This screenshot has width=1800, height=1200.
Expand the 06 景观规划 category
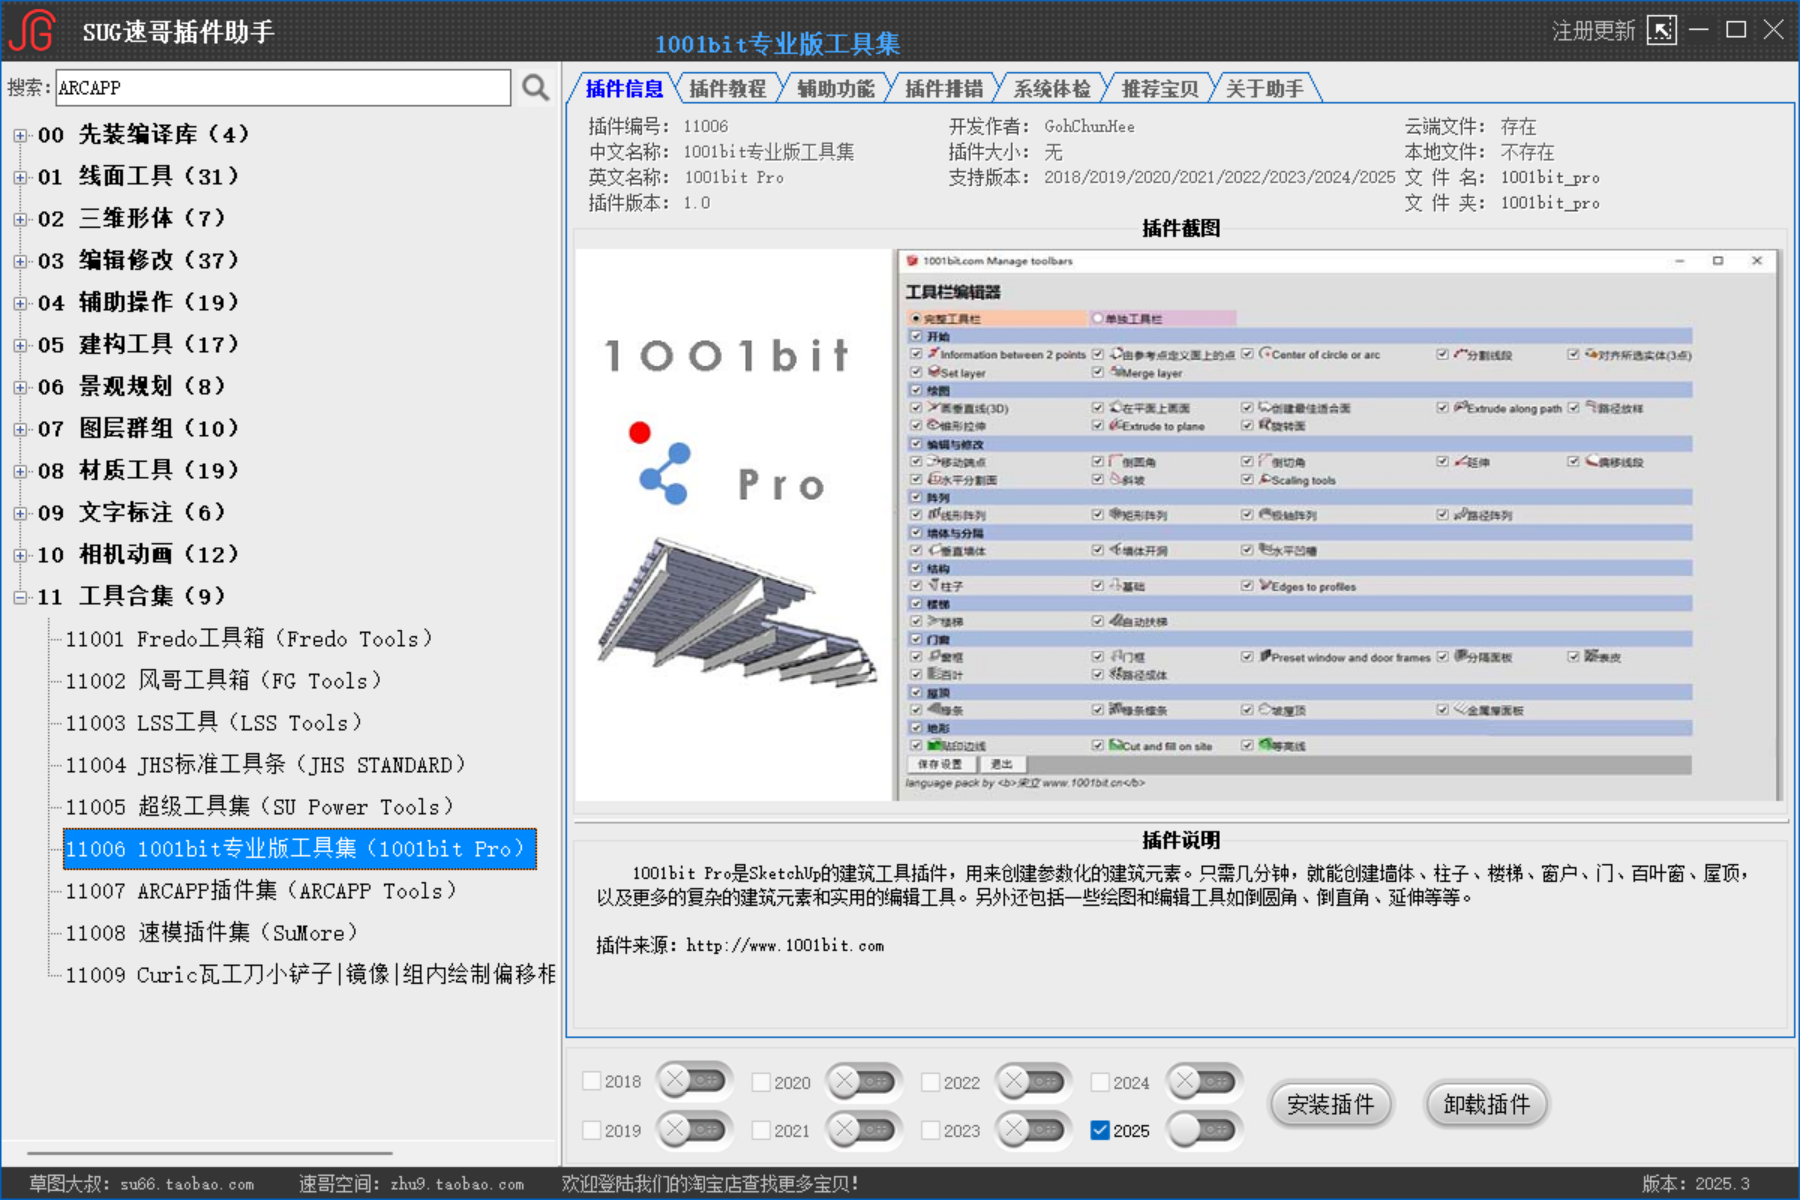click(20, 388)
